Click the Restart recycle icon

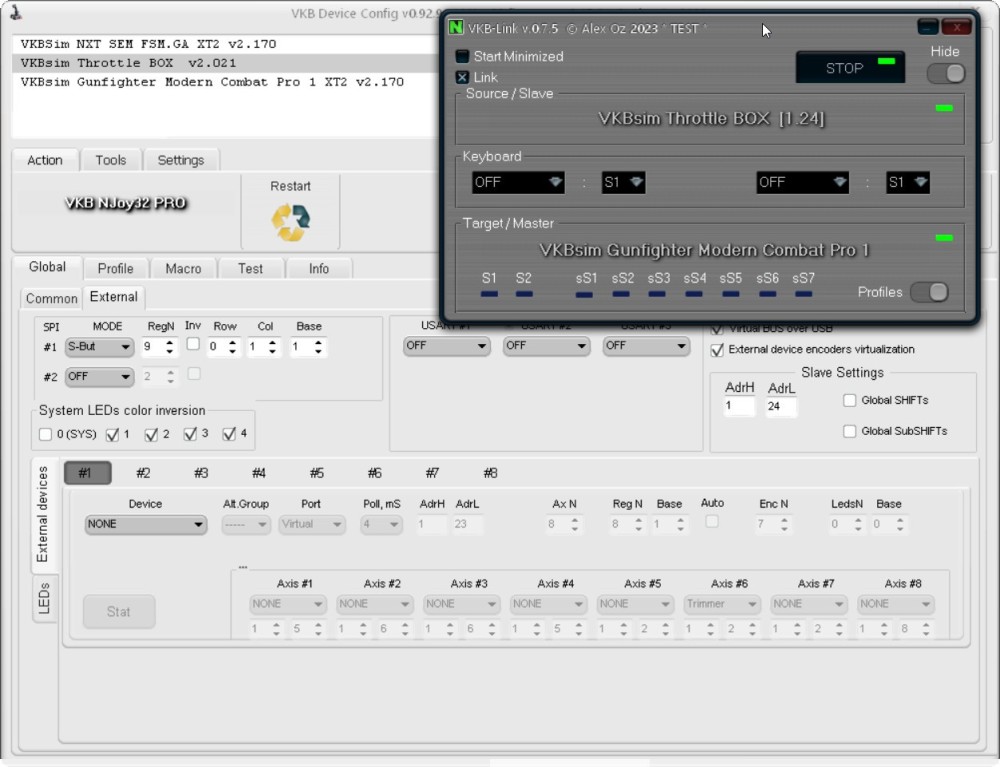pos(290,221)
